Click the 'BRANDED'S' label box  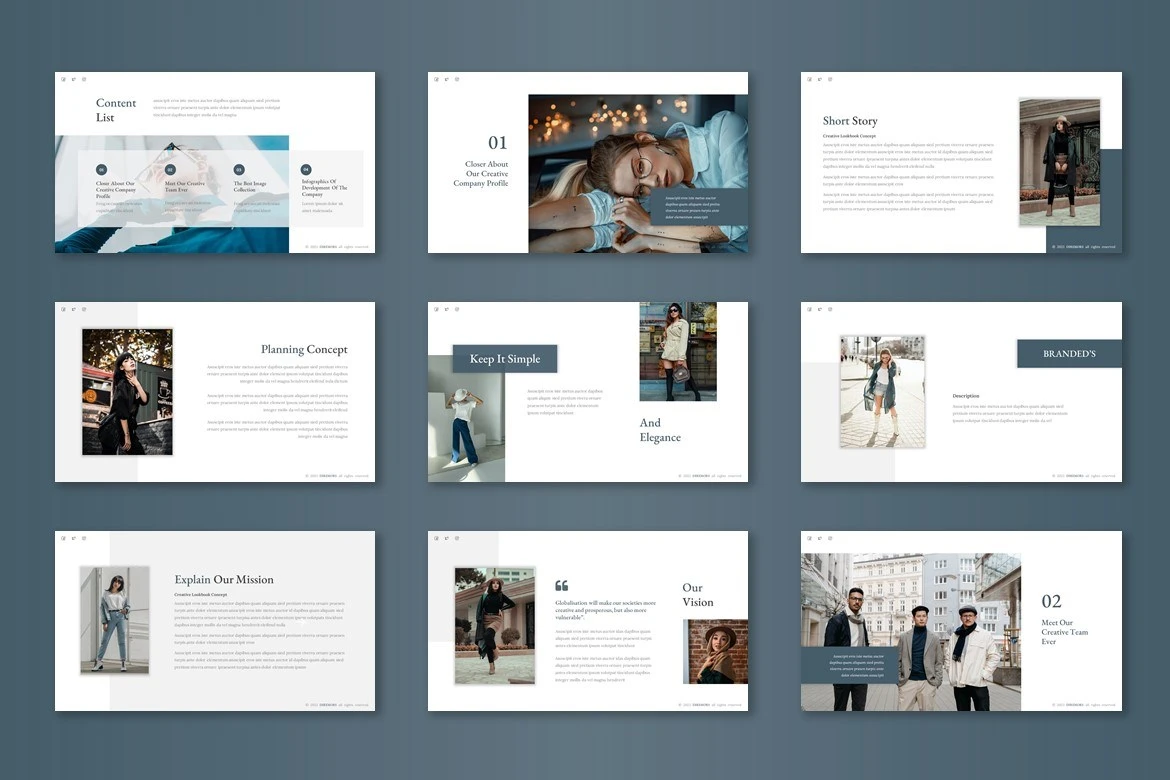1069,354
